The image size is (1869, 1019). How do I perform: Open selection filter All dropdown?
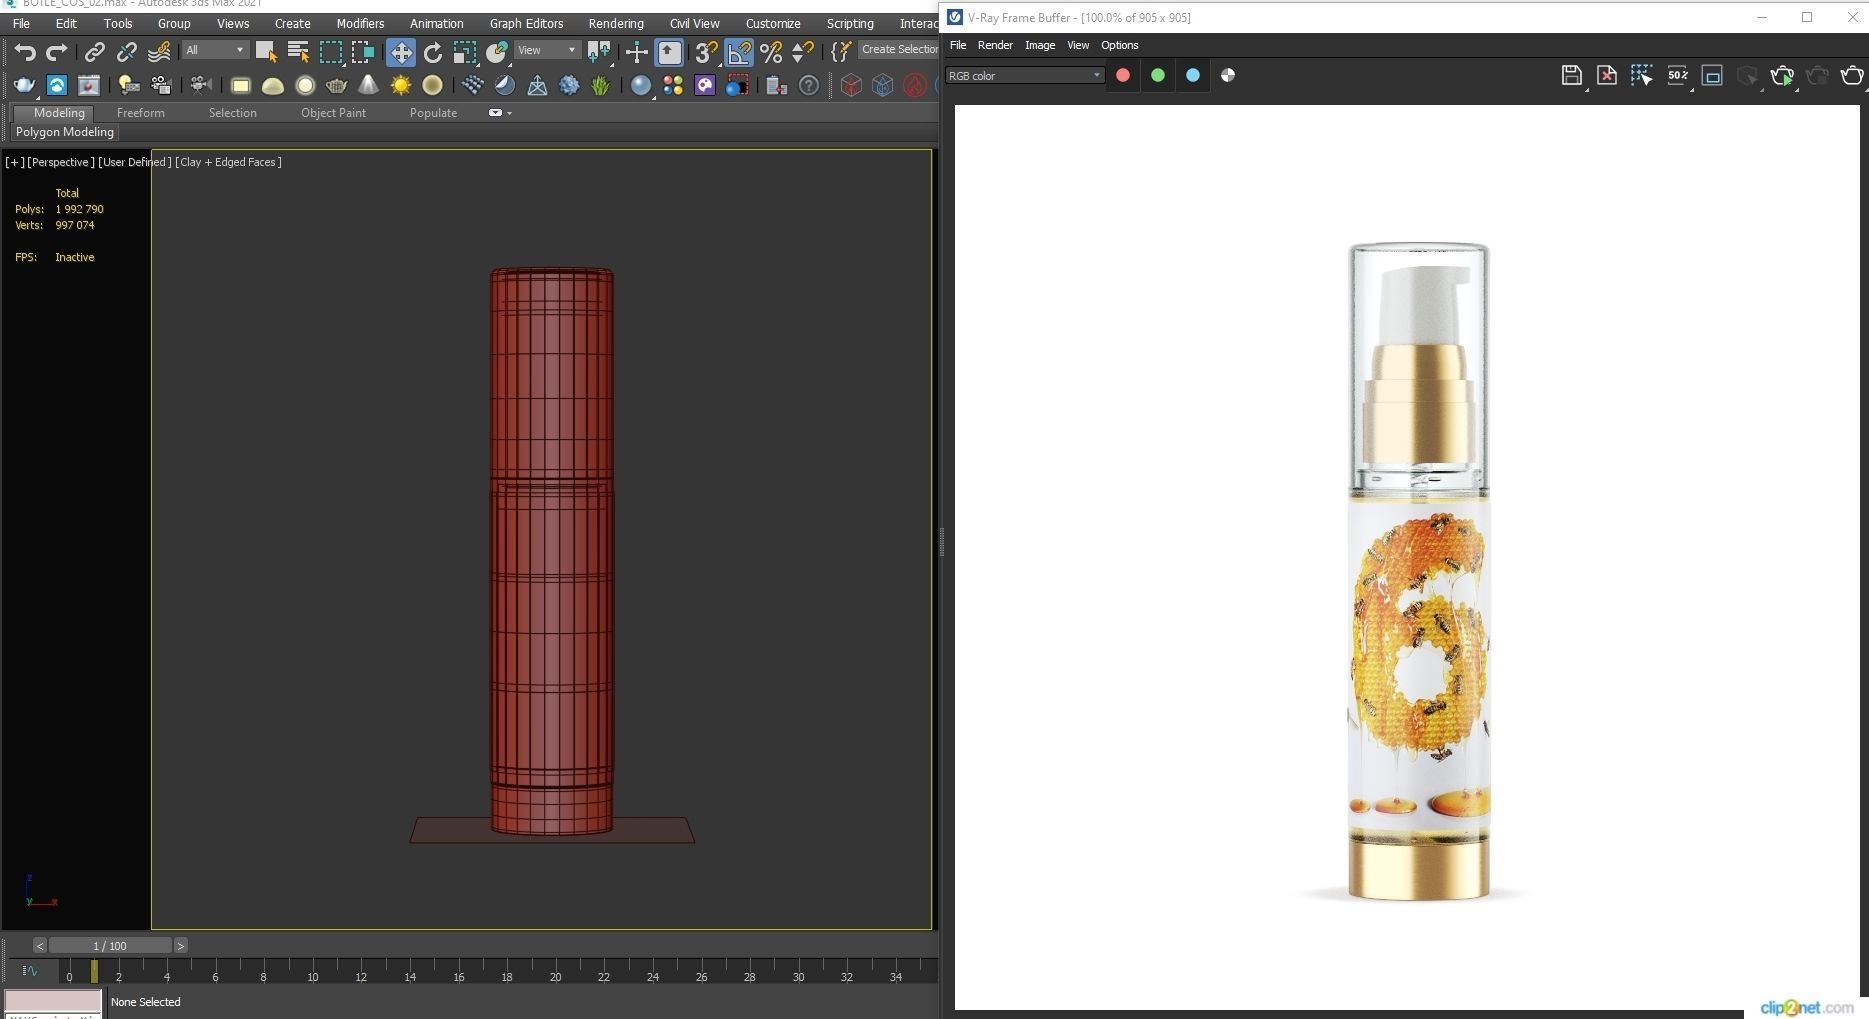pyautogui.click(x=214, y=50)
